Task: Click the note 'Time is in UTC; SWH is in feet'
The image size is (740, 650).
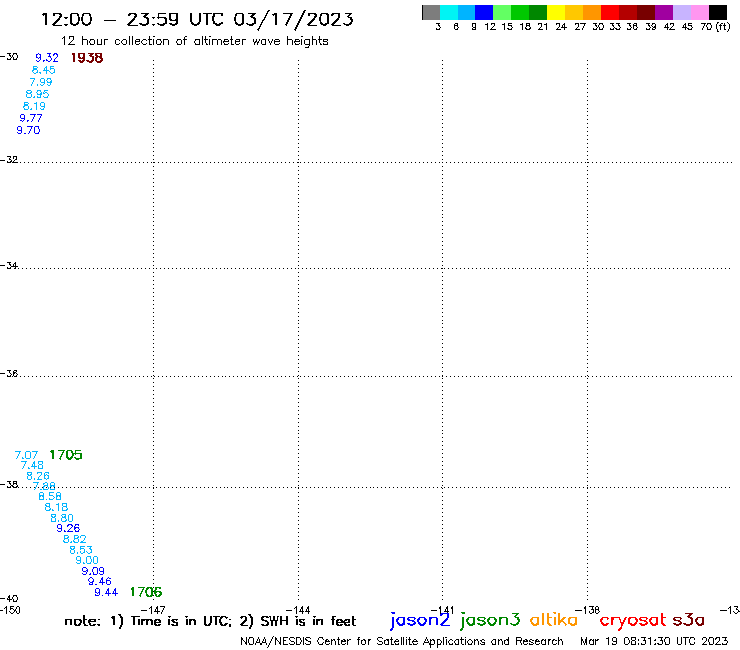Action: point(210,621)
